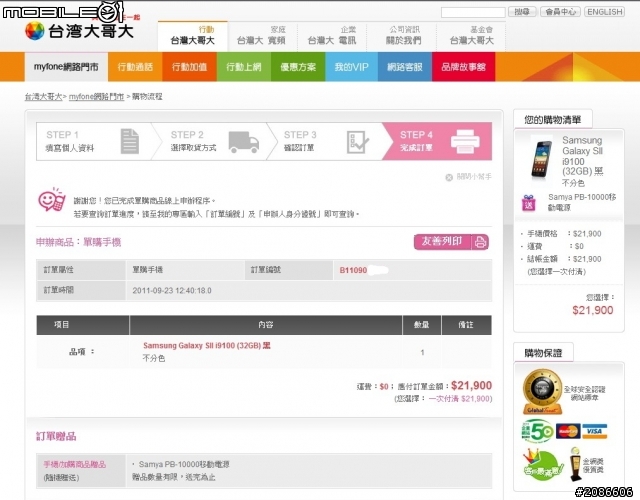Viewport: 640px width, 500px height.
Task: Click the STEP 1 document icon
Action: (130, 141)
